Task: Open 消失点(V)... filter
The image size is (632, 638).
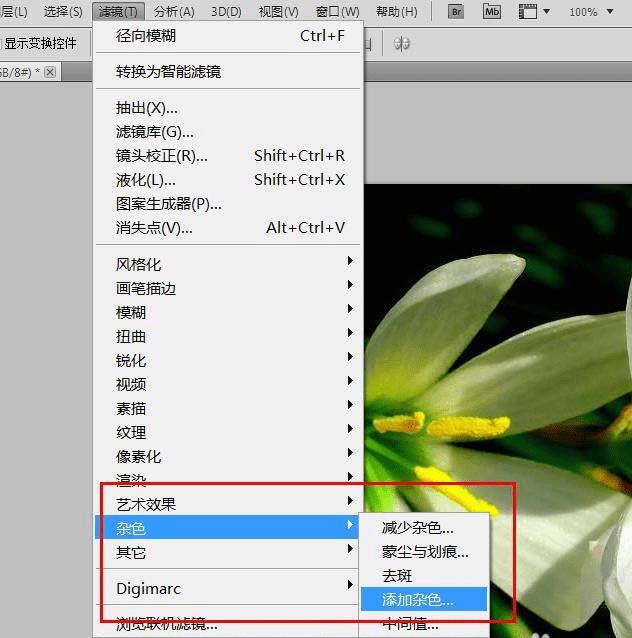Action: [x=228, y=228]
